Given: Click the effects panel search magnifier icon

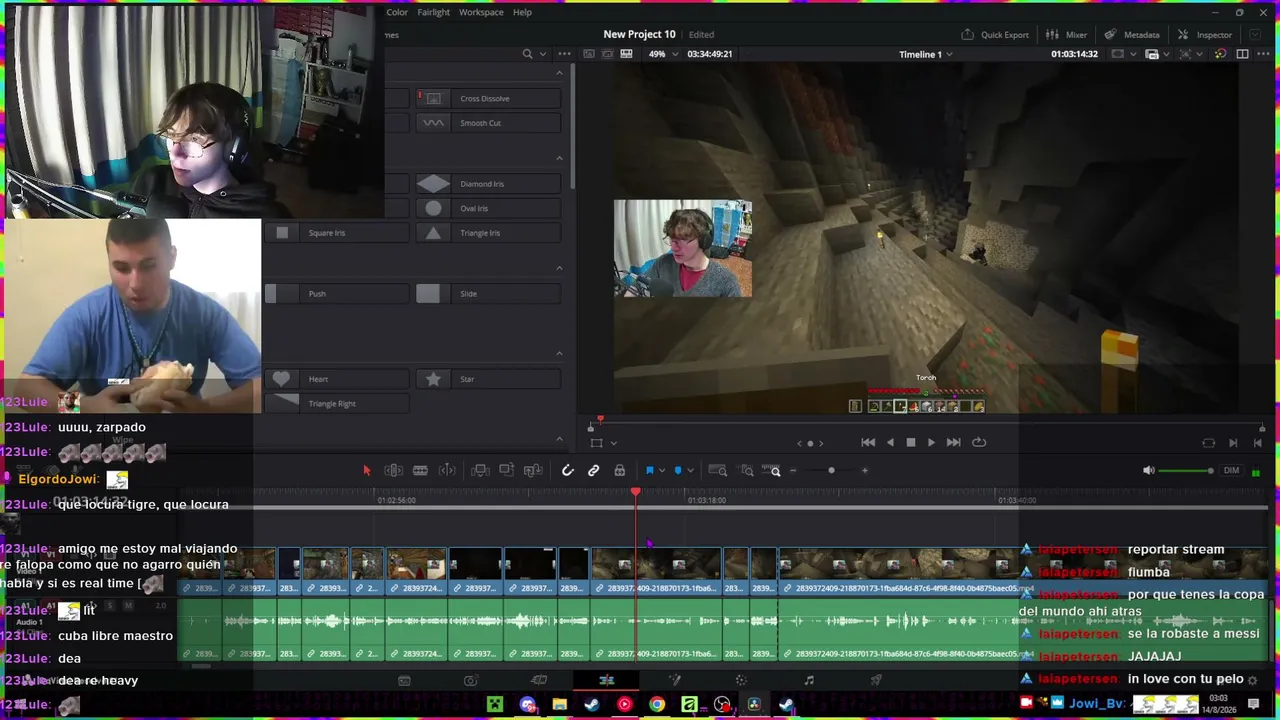Looking at the screenshot, I should 527,54.
